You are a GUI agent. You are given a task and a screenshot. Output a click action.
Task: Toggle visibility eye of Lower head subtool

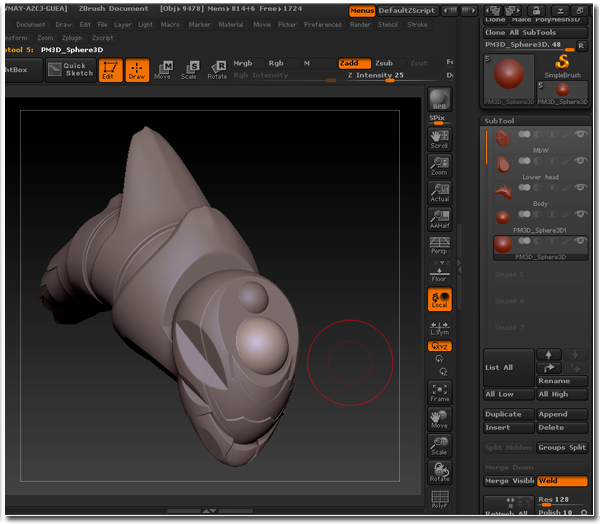(x=580, y=161)
